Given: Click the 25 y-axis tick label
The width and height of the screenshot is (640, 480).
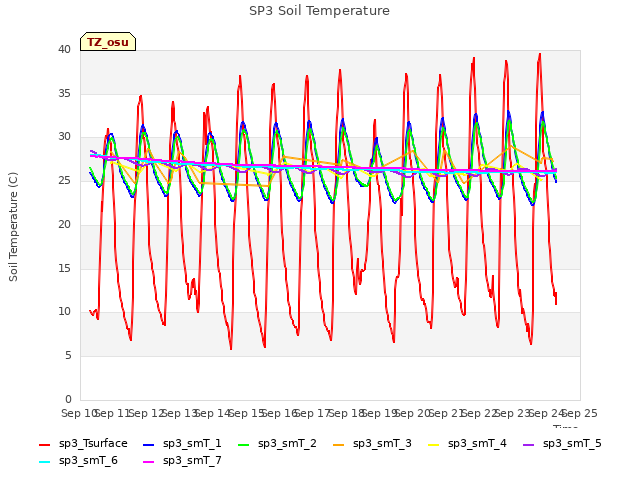Looking at the screenshot, I should point(64,180).
